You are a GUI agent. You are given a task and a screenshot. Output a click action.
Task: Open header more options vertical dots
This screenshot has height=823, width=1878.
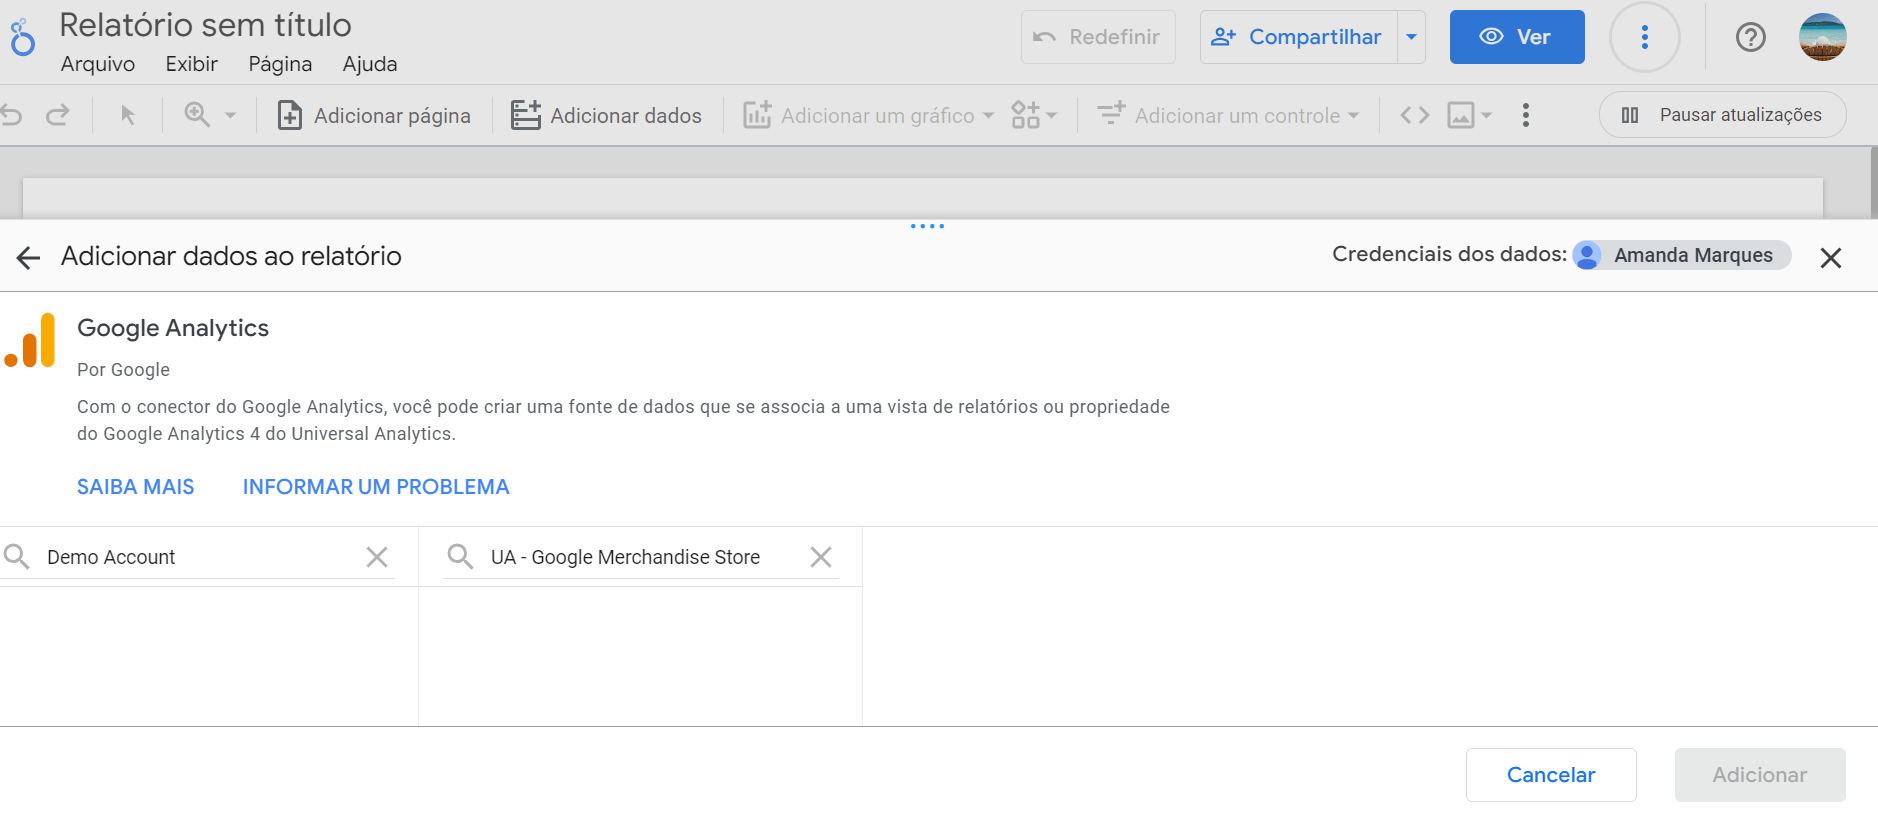click(1645, 37)
